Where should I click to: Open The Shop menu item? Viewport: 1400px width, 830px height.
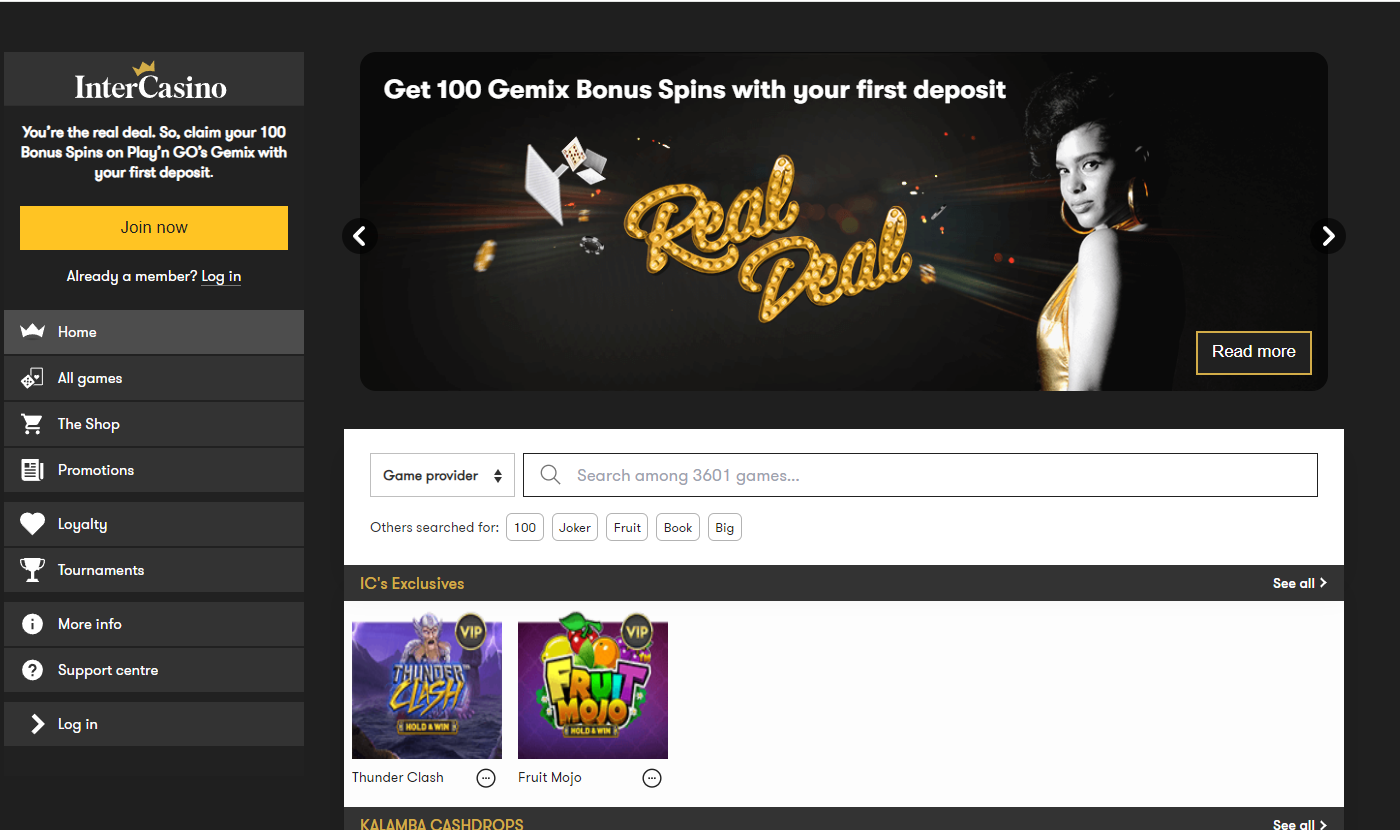click(154, 424)
